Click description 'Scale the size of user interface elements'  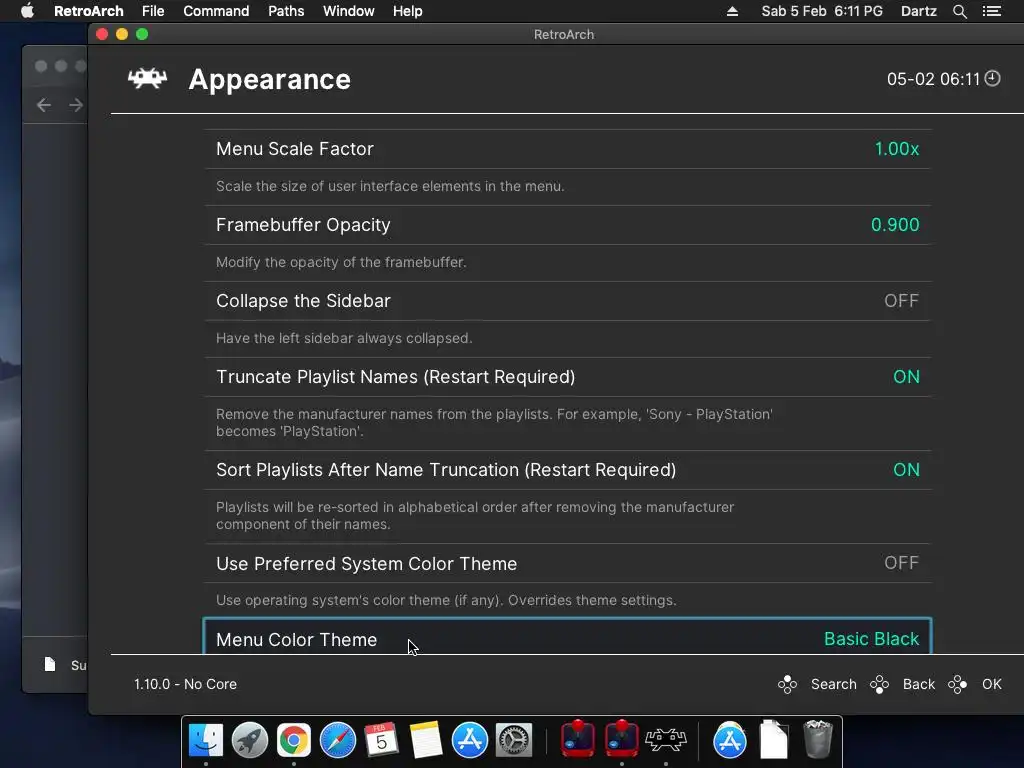point(390,186)
